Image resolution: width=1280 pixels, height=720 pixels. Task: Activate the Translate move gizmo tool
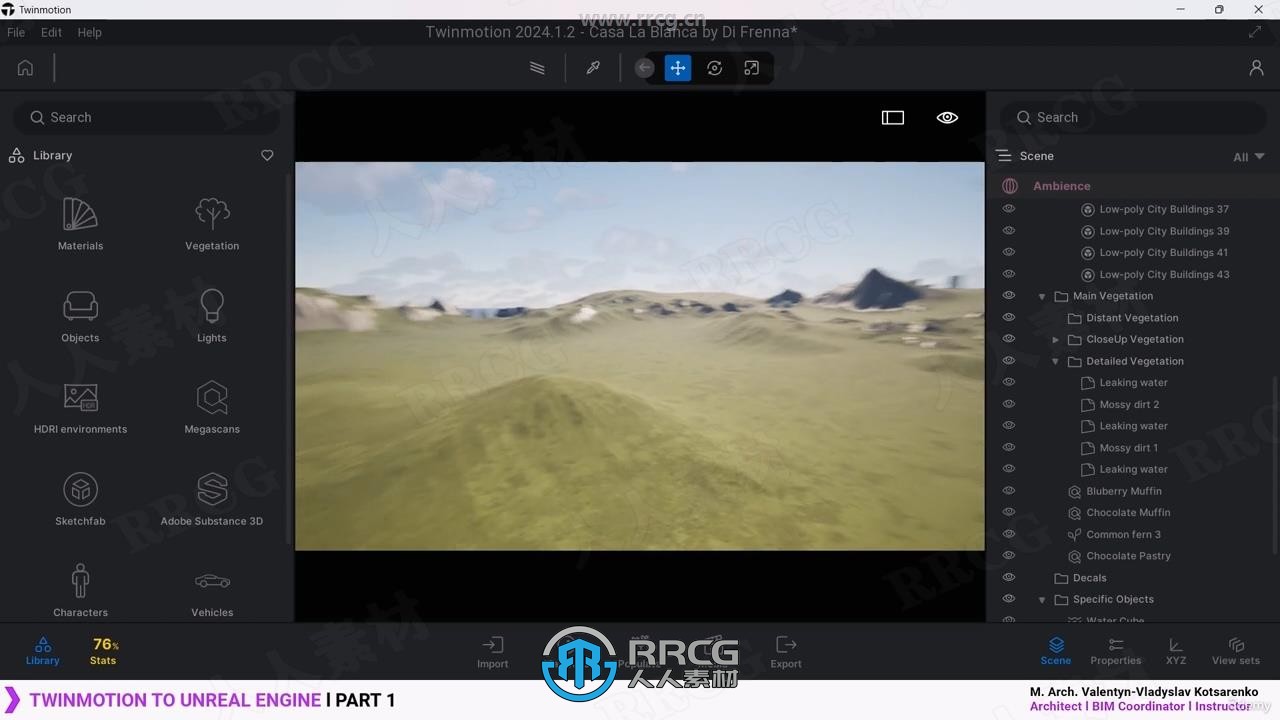pos(678,68)
